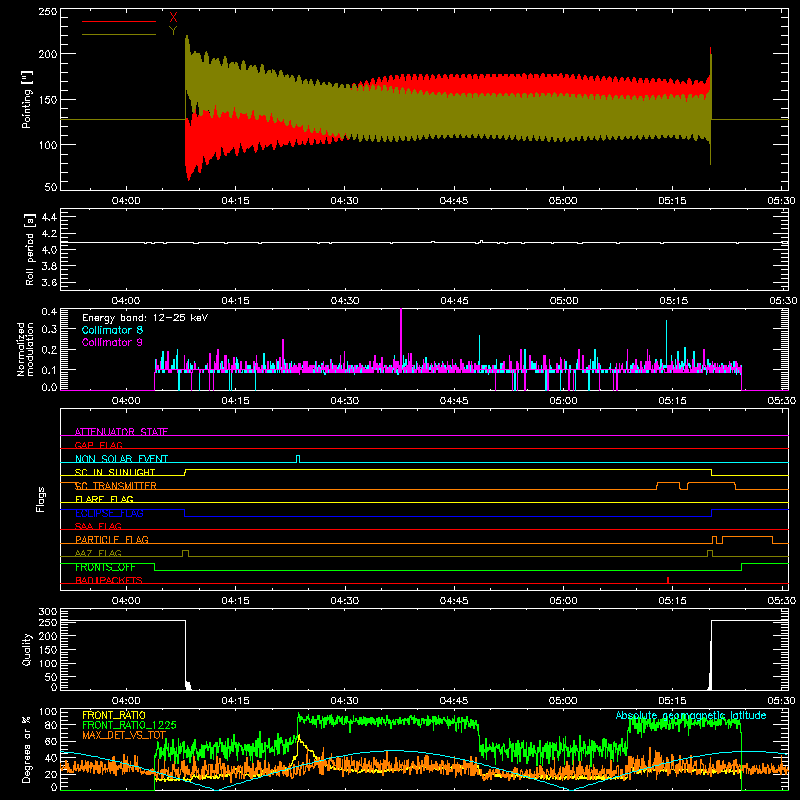Click the 05:15 tick label under Pointing plot
800x800 pixels.
click(672, 201)
